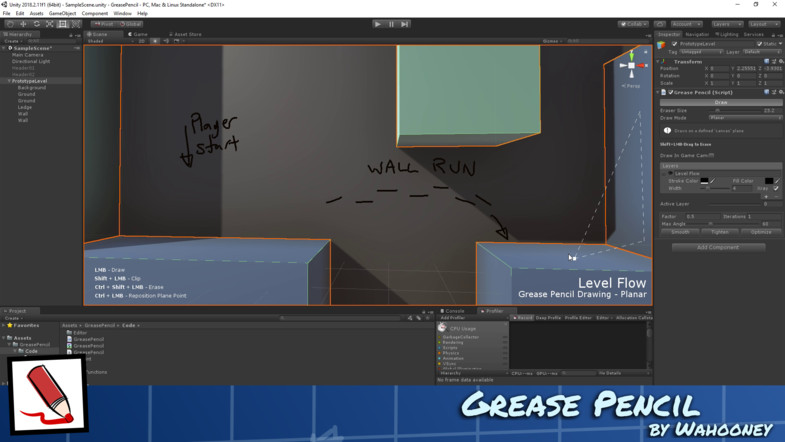Viewport: 785px width, 442px height.
Task: Open the Collab dropdown
Action: (633, 24)
